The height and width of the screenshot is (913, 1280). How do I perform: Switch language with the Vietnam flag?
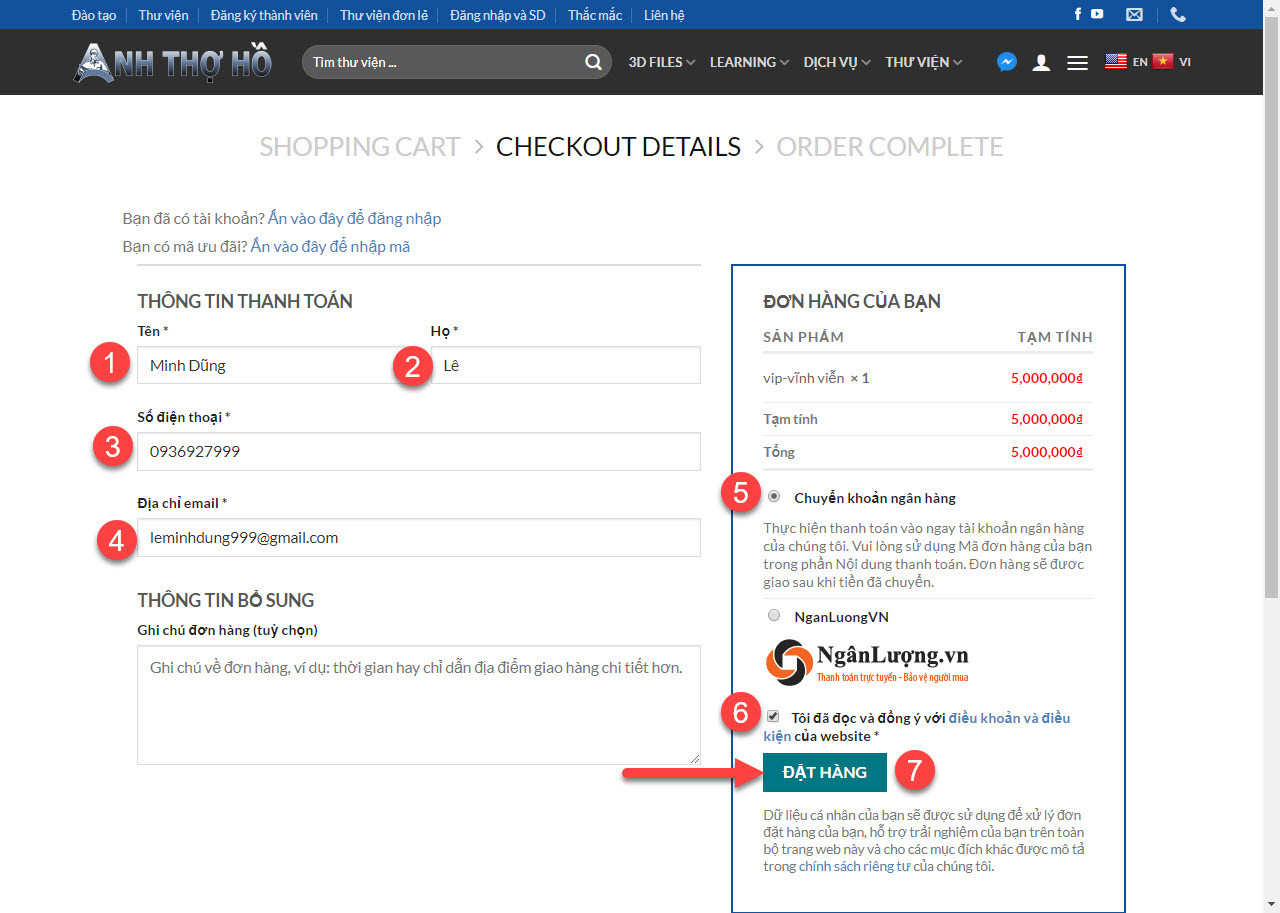coord(1162,61)
